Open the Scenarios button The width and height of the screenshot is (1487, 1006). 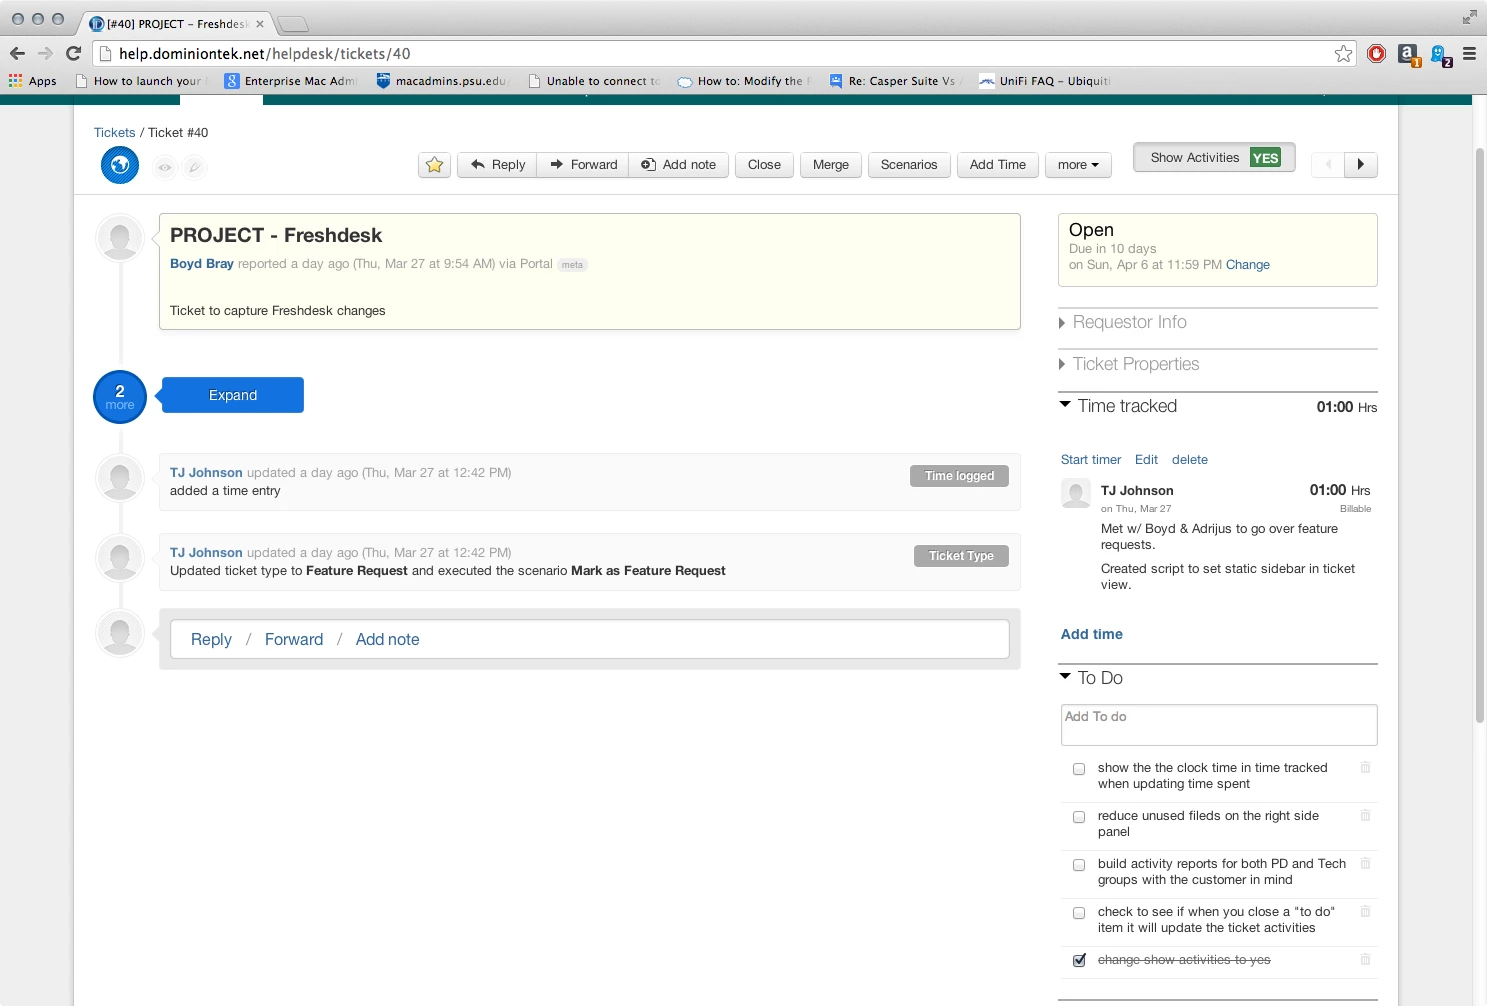[x=909, y=165]
